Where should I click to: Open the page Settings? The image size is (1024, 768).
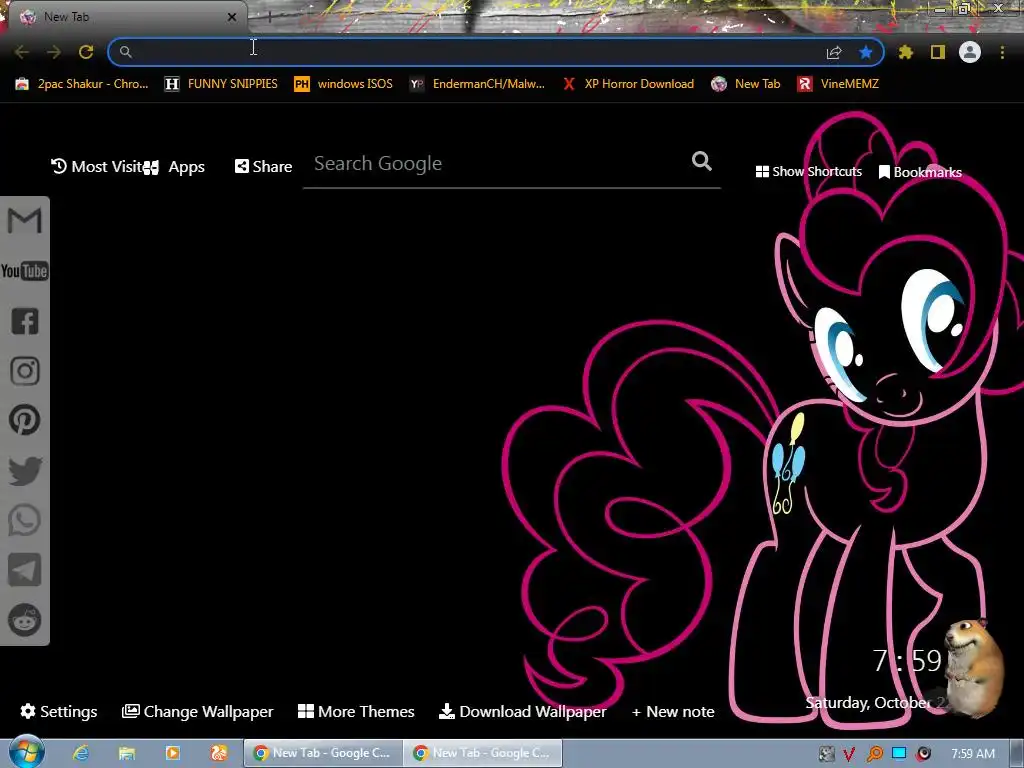(x=59, y=711)
